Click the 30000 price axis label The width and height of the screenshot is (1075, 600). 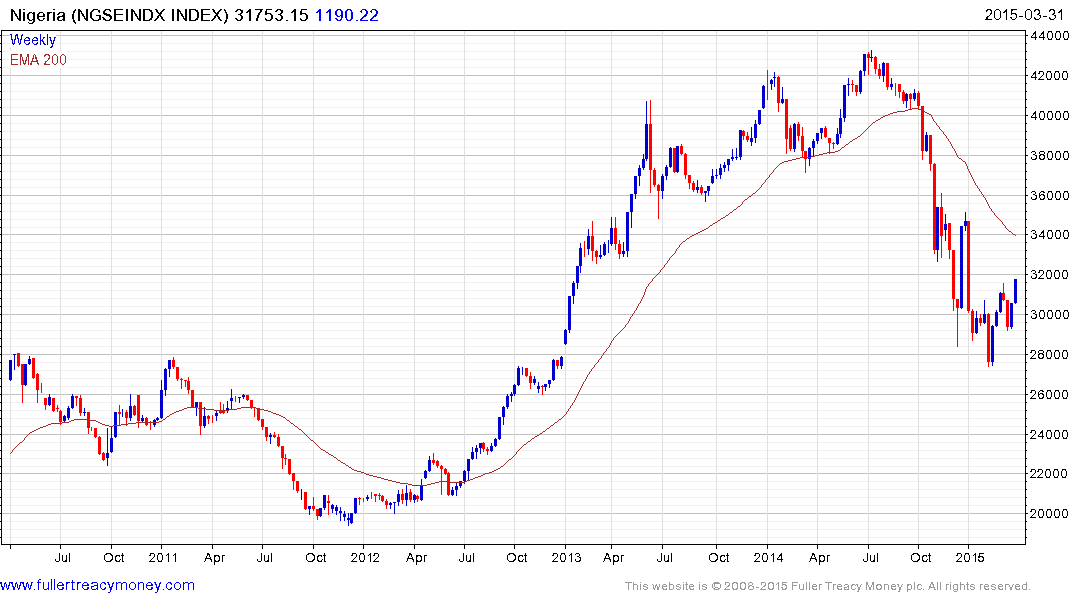point(1049,315)
